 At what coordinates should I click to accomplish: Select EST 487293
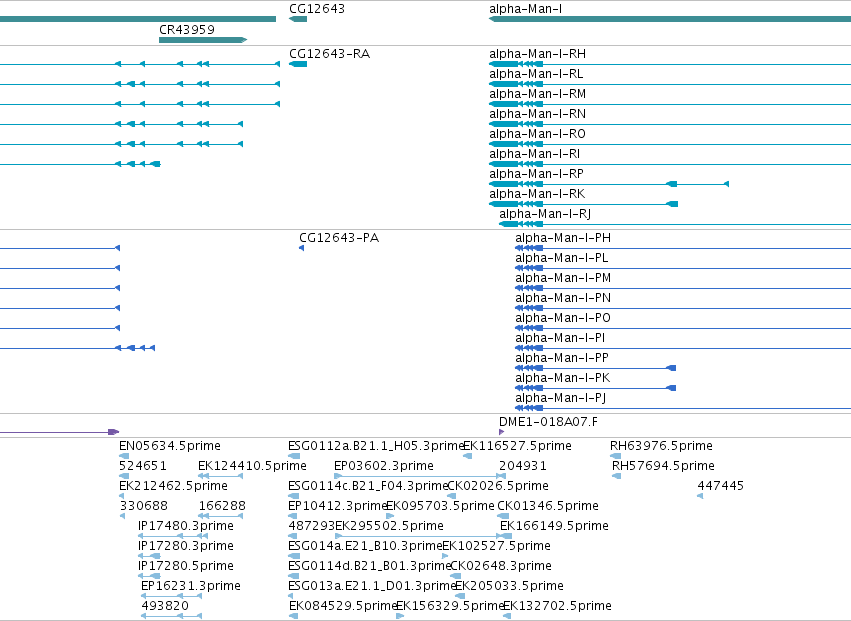coord(312,526)
